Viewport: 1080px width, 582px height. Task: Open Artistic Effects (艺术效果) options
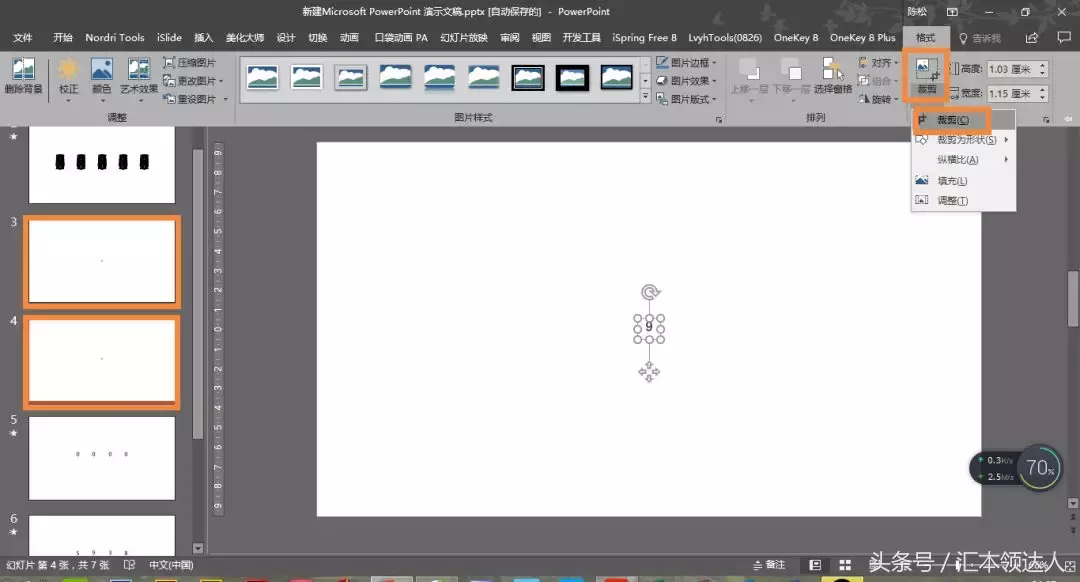pos(139,75)
